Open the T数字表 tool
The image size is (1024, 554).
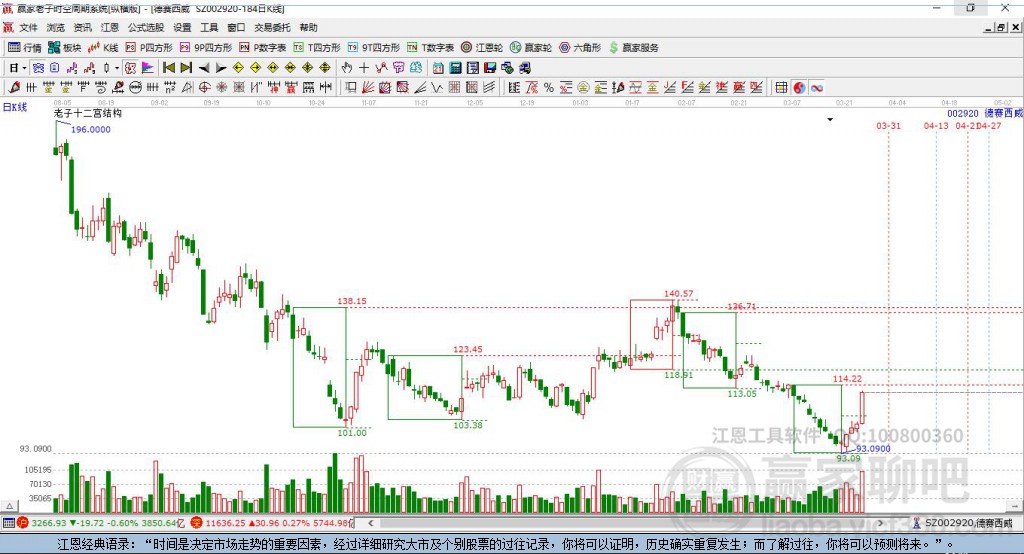(430, 48)
